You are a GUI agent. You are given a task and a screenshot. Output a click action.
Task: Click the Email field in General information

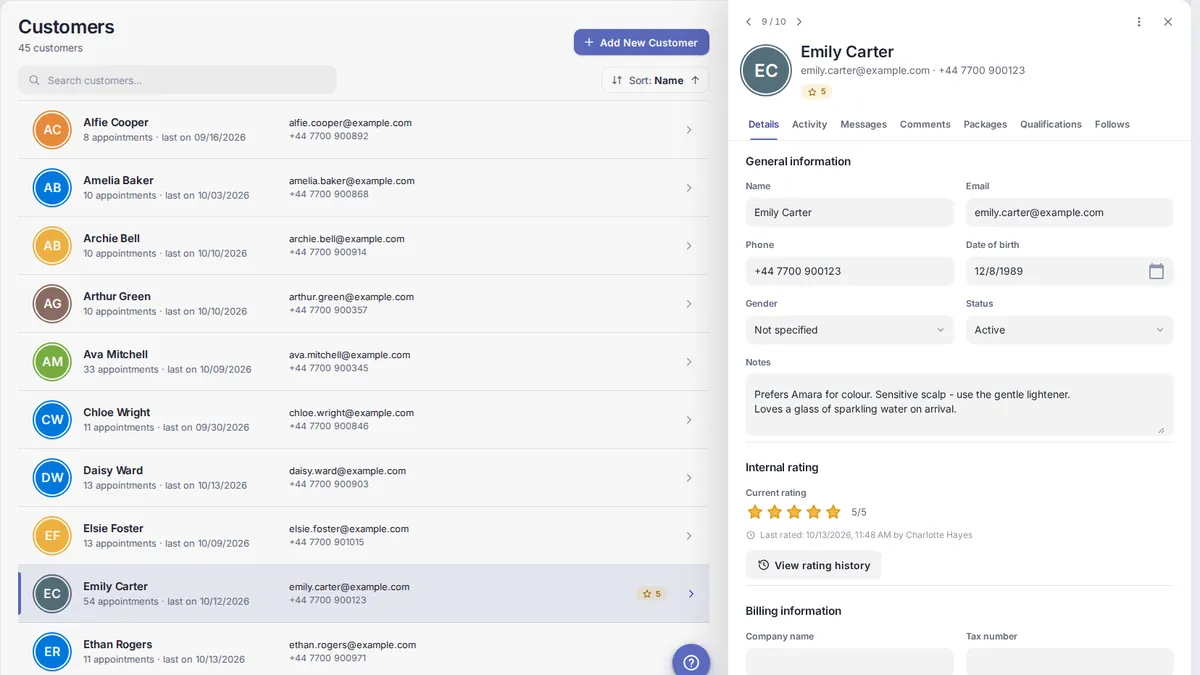pyautogui.click(x=1069, y=213)
